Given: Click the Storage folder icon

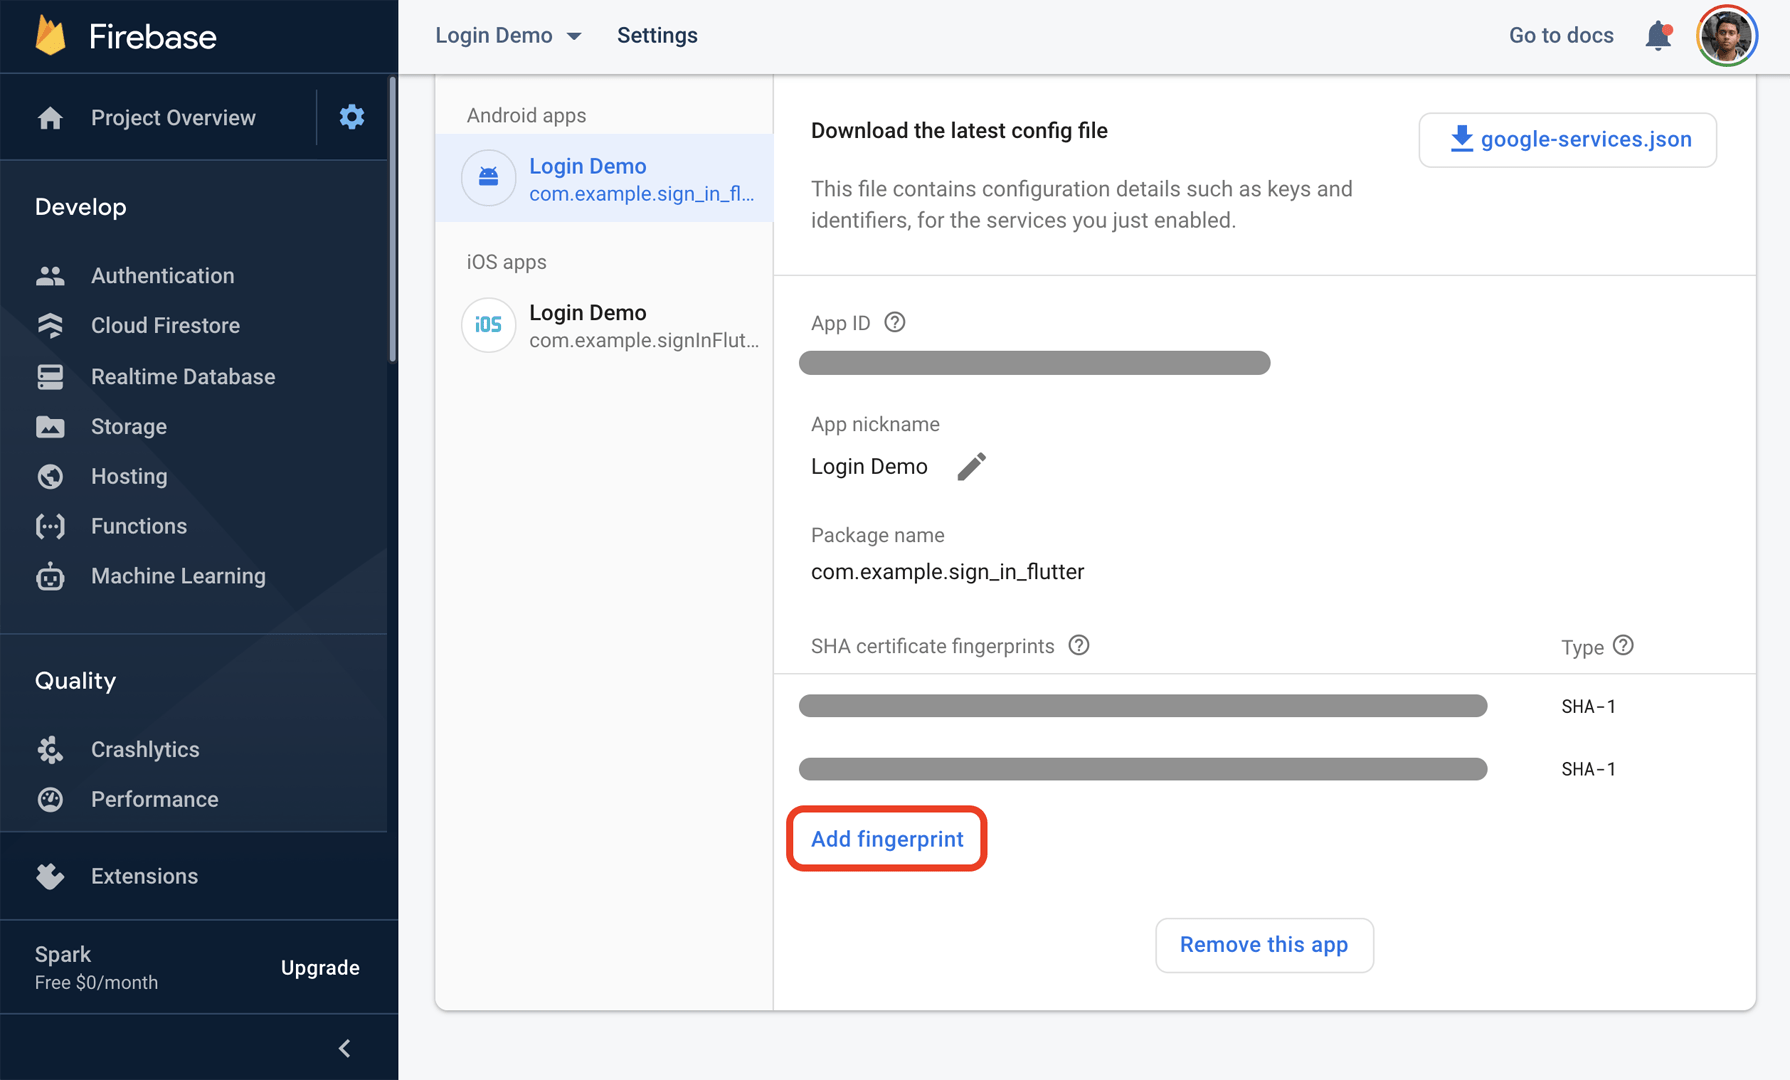Looking at the screenshot, I should 50,427.
